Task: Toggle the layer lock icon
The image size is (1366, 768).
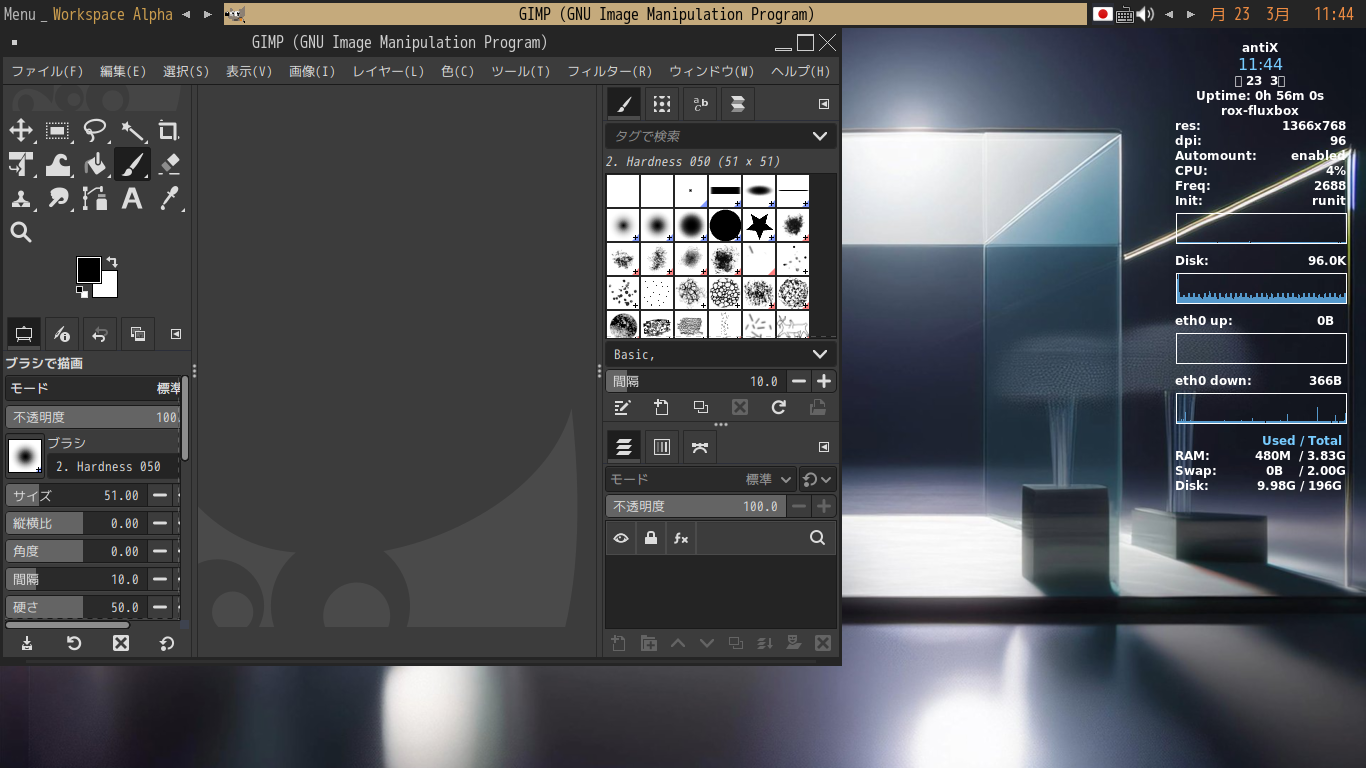Action: pyautogui.click(x=651, y=538)
